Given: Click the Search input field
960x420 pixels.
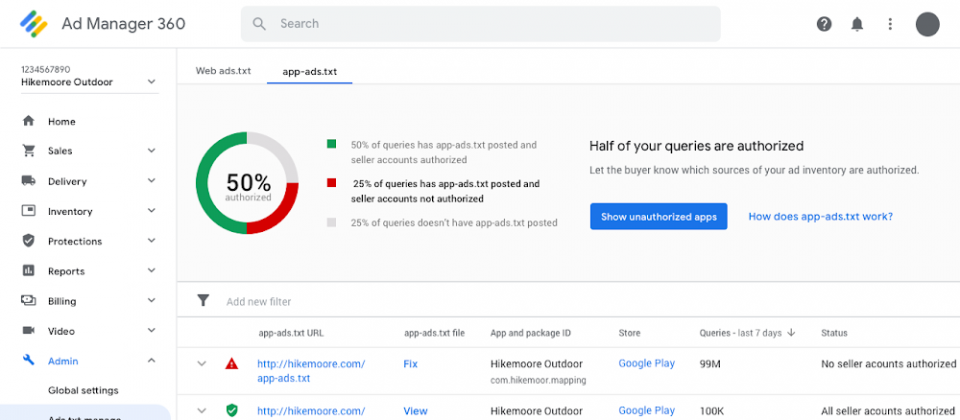Looking at the screenshot, I should [481, 24].
